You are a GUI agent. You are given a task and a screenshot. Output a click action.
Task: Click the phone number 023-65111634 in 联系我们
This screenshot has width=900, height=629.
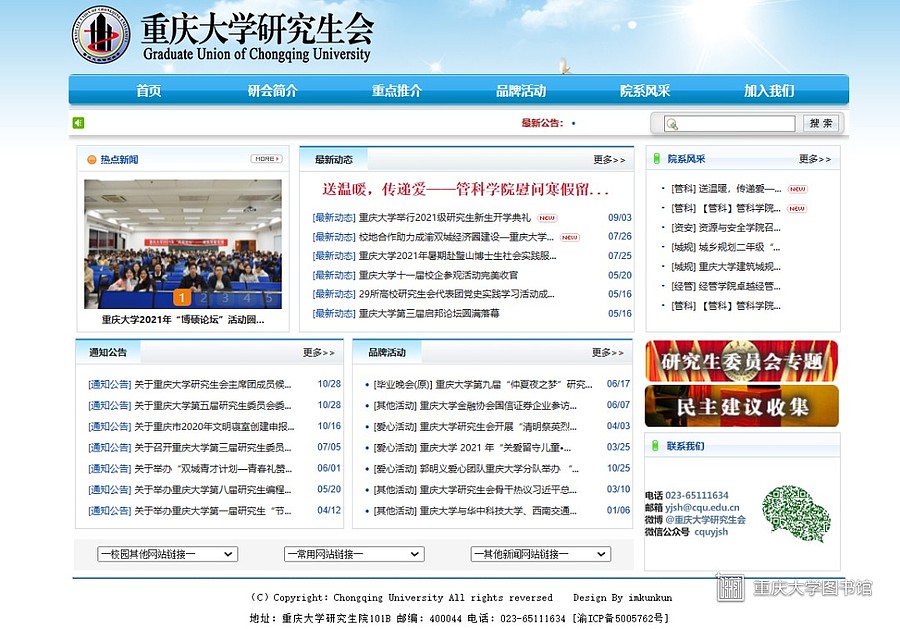(x=697, y=495)
